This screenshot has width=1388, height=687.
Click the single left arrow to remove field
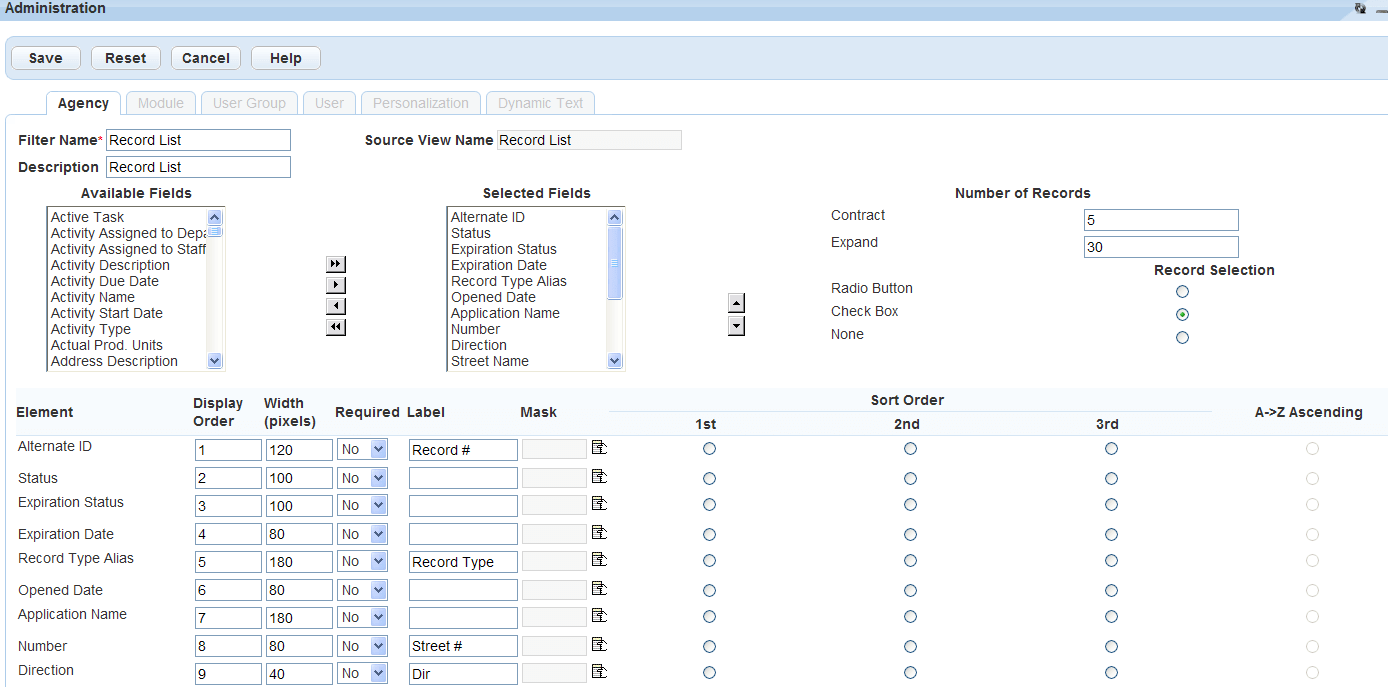pyautogui.click(x=336, y=306)
